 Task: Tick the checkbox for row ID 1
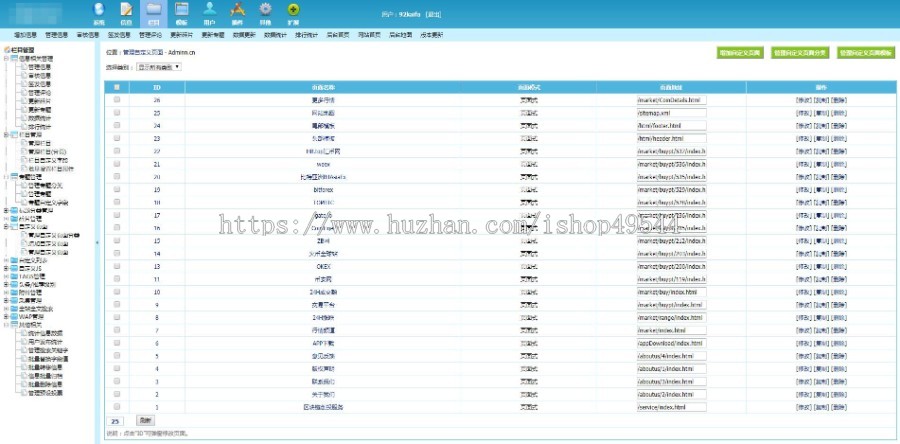click(117, 407)
